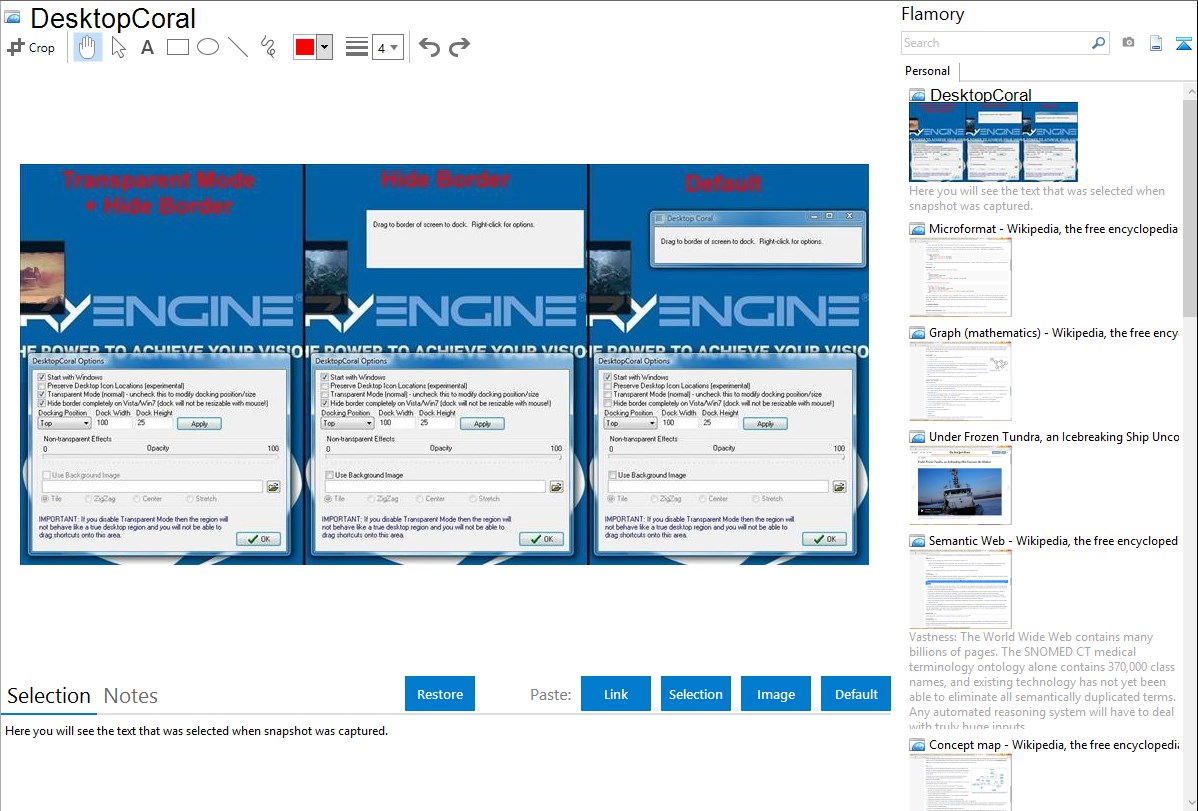Select the Crop tool

click(x=31, y=47)
